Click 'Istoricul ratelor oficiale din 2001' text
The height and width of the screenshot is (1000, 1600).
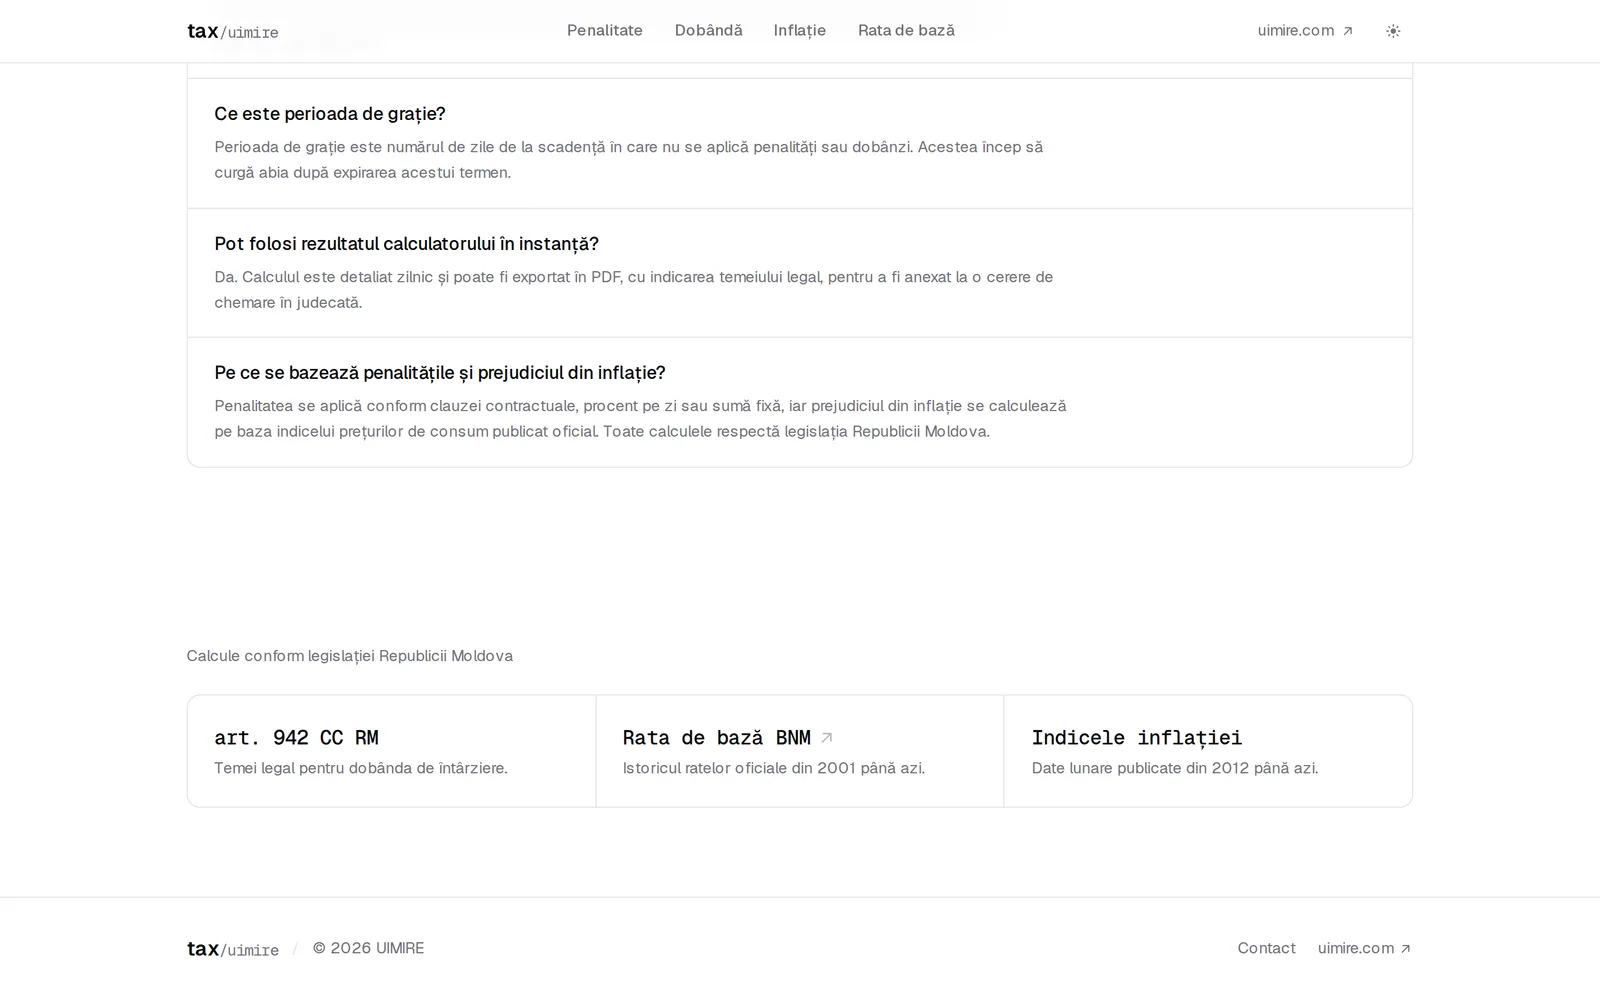tap(774, 768)
